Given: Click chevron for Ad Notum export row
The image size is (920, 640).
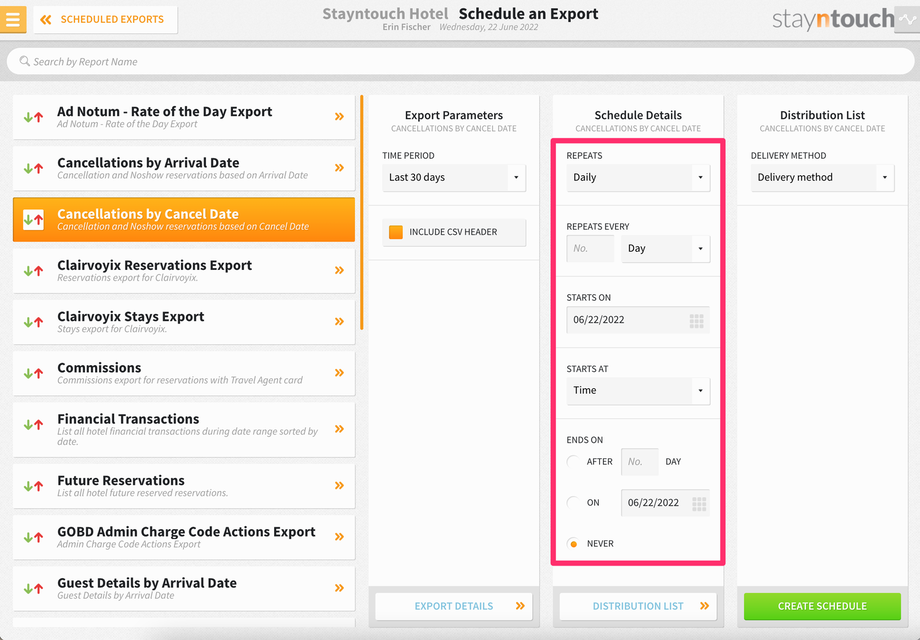Looking at the screenshot, I should click(339, 117).
